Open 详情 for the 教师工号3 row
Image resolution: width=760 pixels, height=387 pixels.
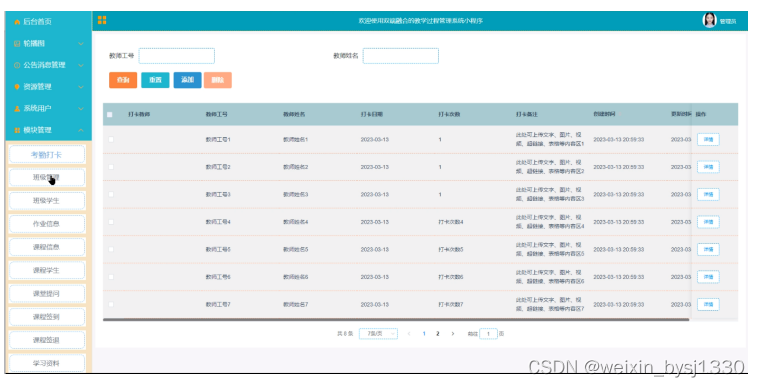[708, 194]
